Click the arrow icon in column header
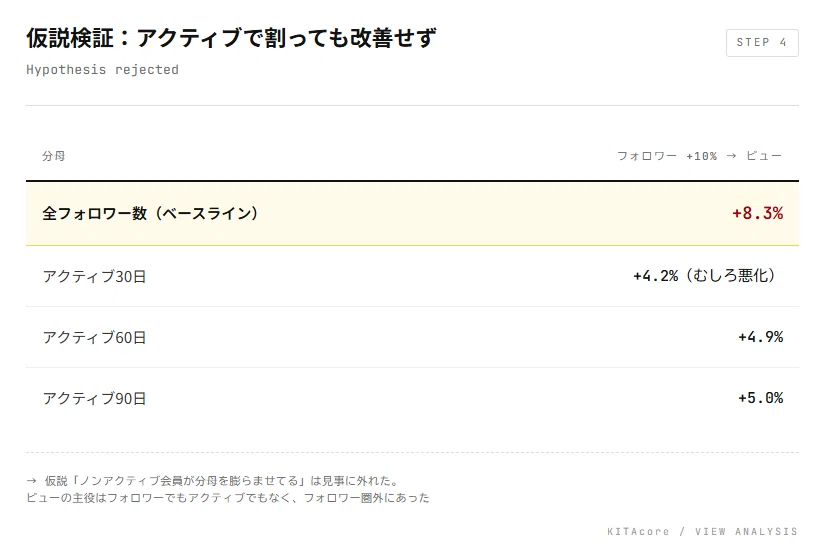Screen dimensions: 823x560 coord(731,156)
